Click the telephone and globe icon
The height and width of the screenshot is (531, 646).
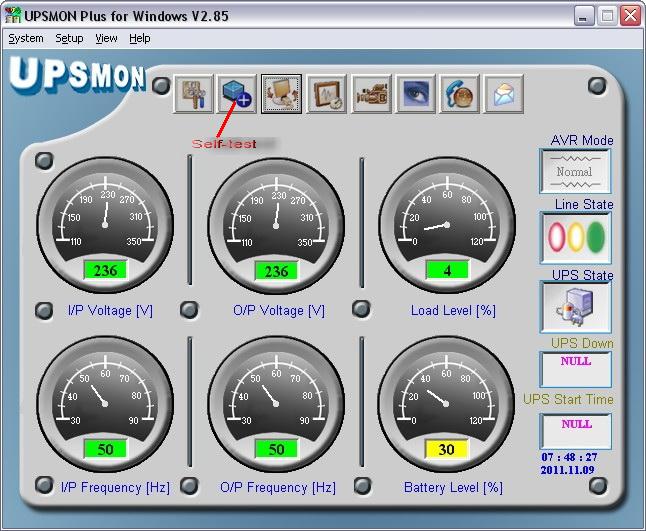460,94
